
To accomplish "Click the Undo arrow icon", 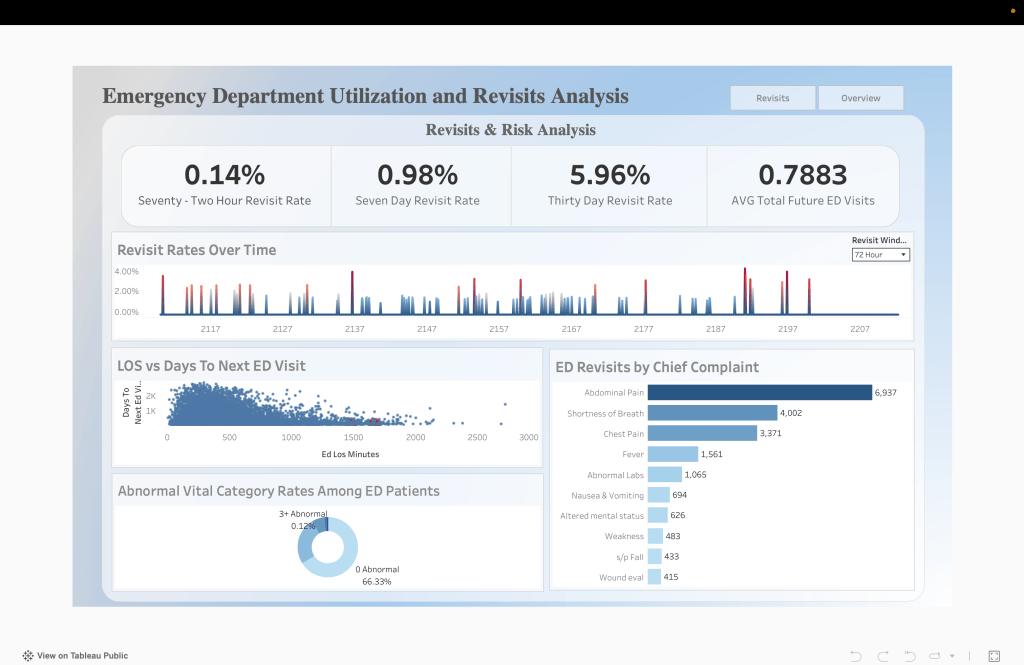I will (855, 656).
